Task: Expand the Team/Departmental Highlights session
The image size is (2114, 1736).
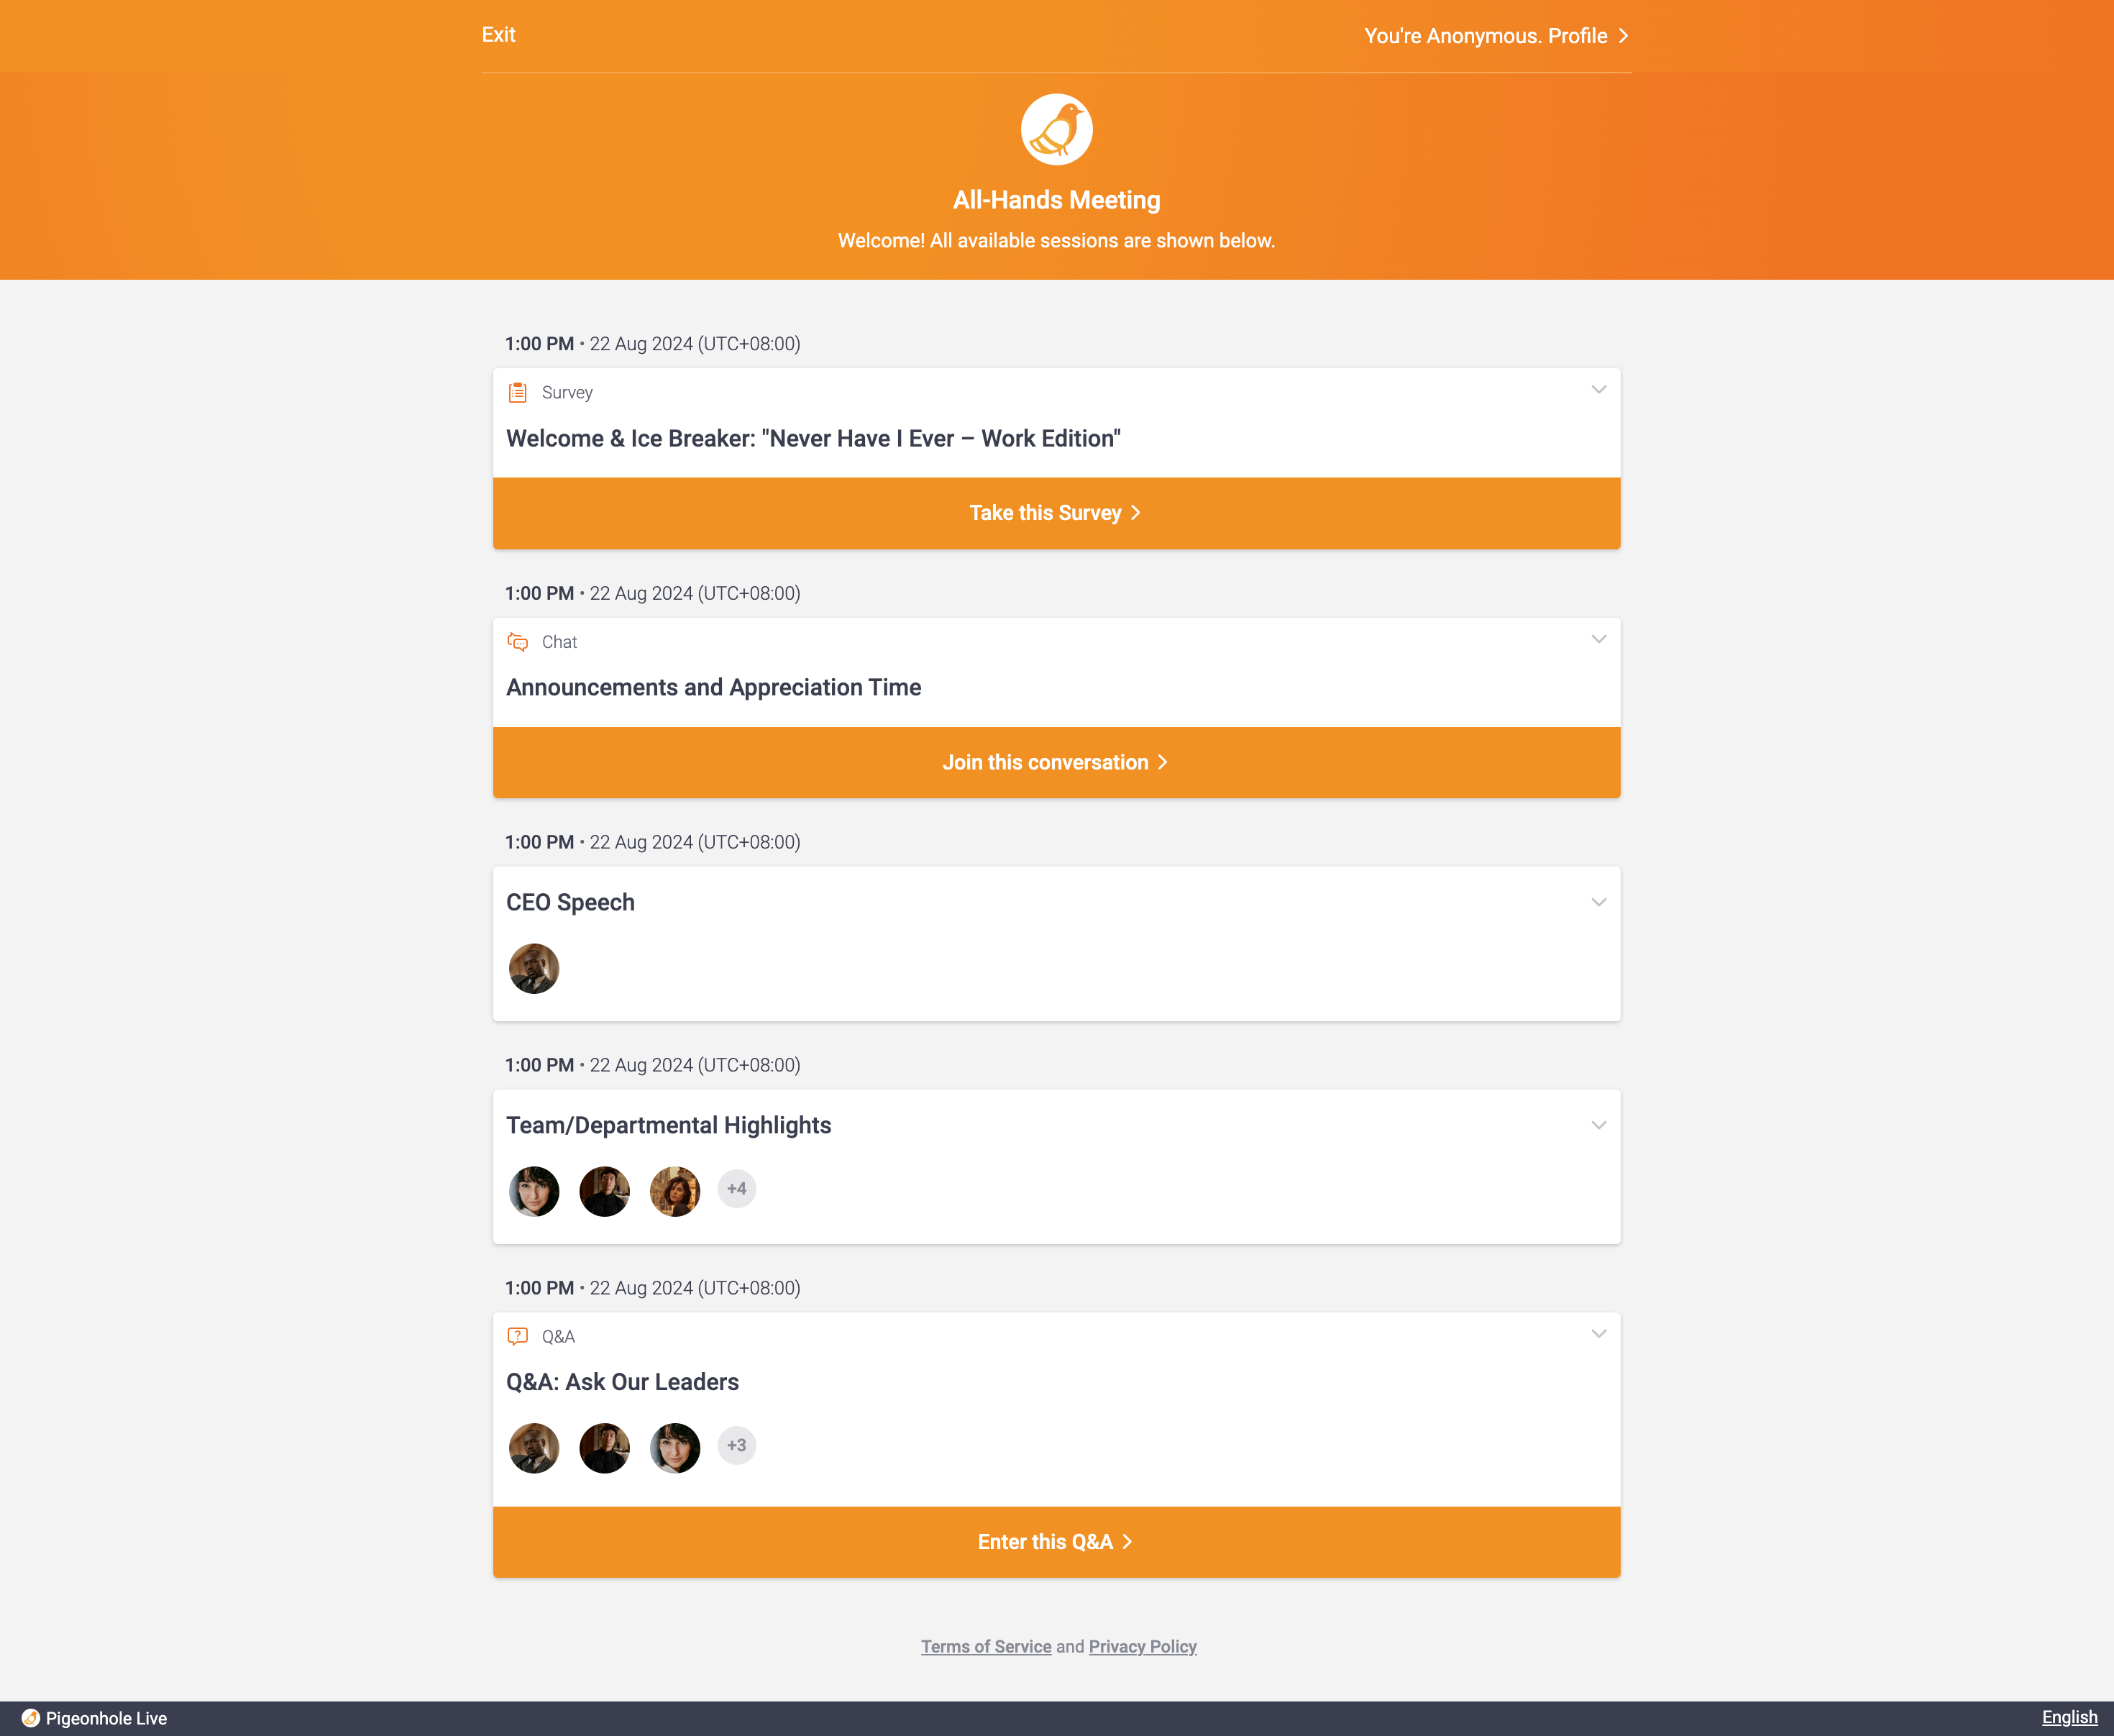Action: (x=1598, y=1123)
